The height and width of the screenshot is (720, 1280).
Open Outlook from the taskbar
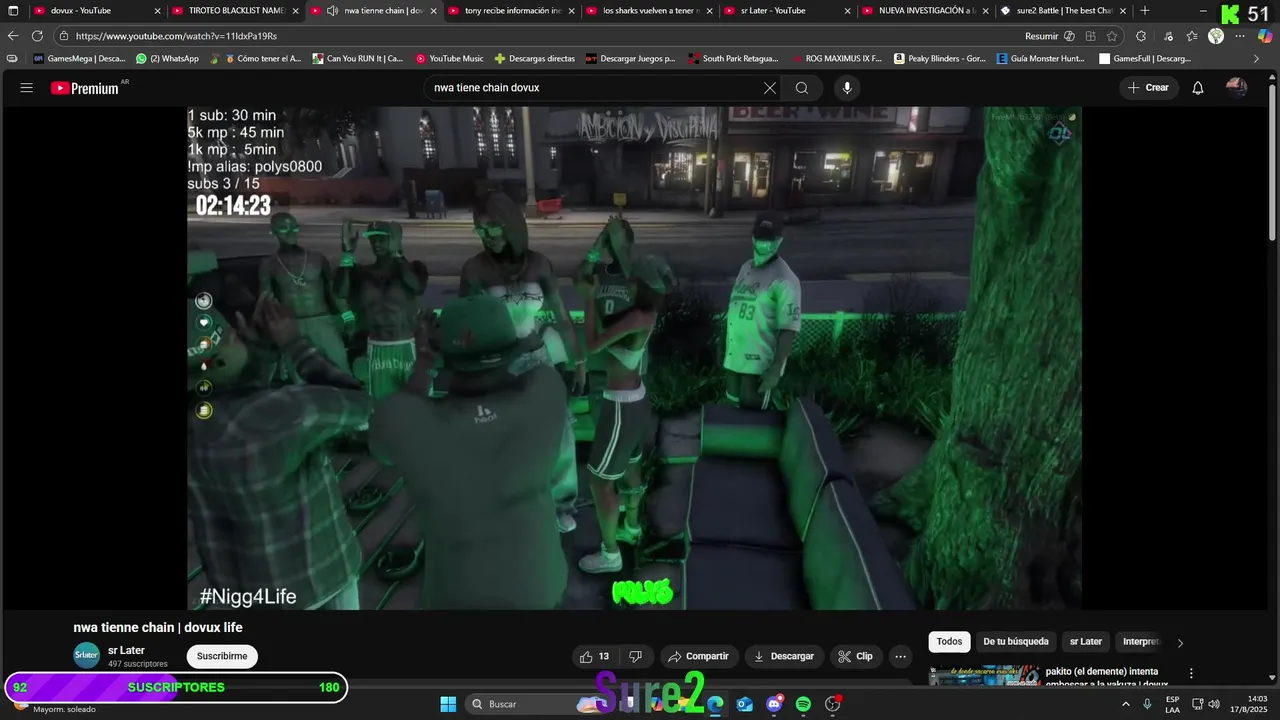click(745, 704)
